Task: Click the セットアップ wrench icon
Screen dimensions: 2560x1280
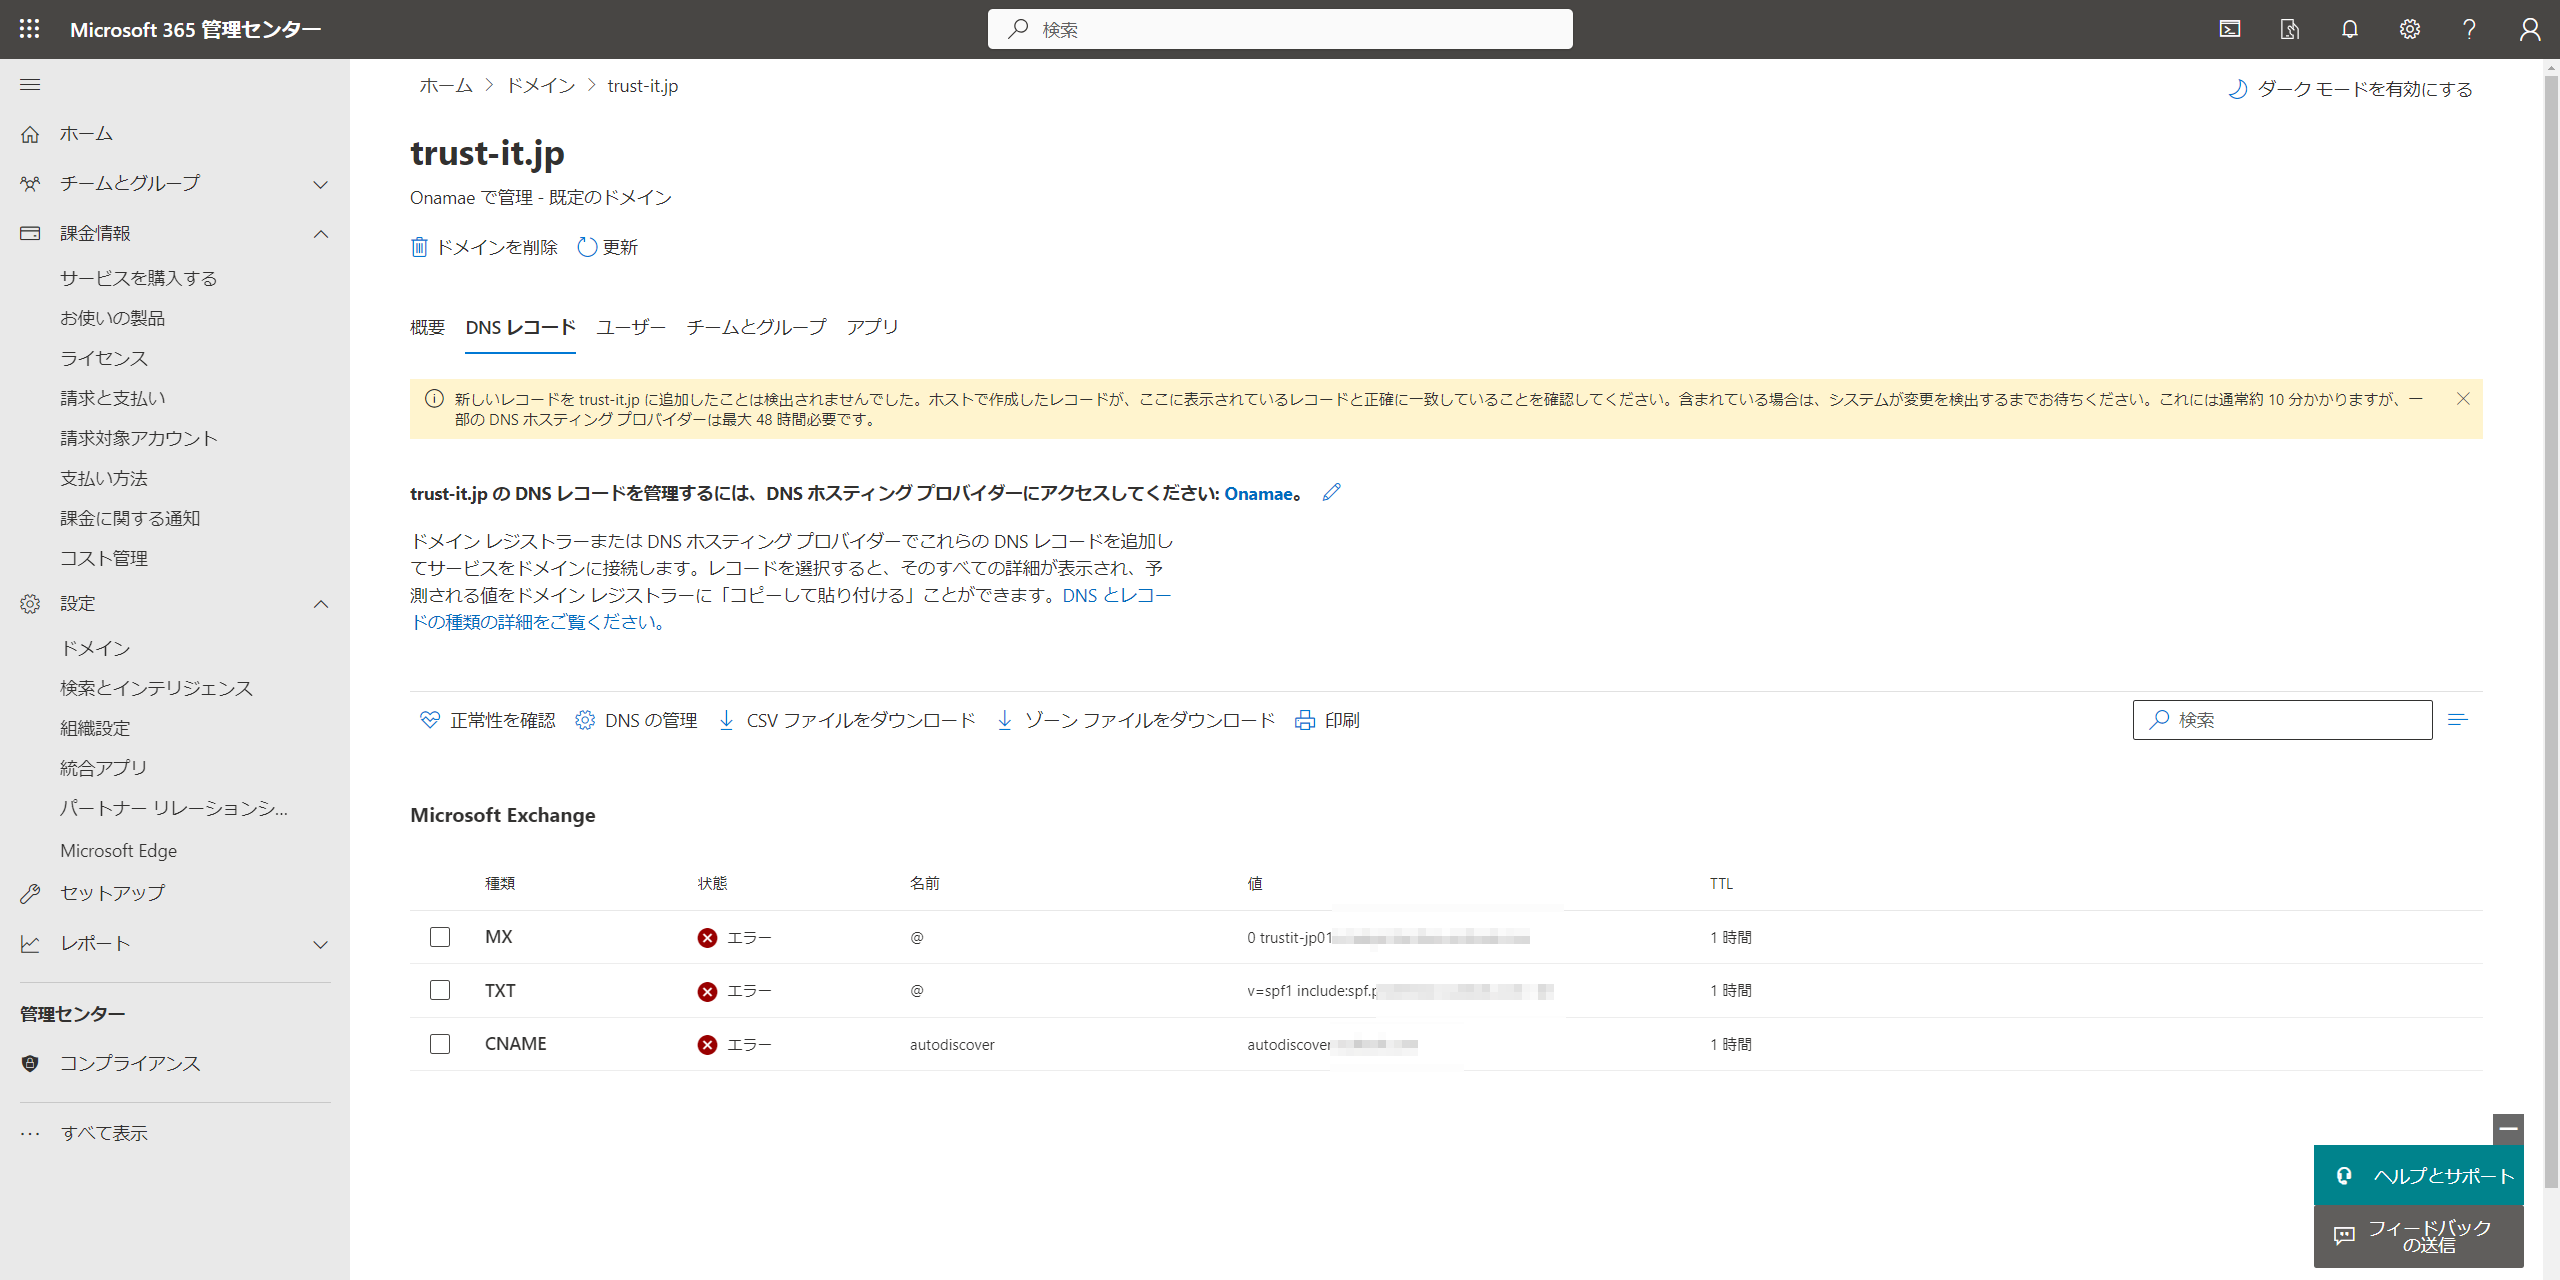Action: click(30, 894)
